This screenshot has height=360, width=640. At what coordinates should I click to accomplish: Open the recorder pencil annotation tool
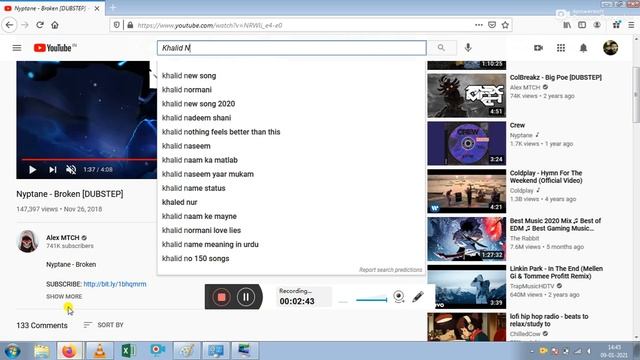[x=418, y=297]
